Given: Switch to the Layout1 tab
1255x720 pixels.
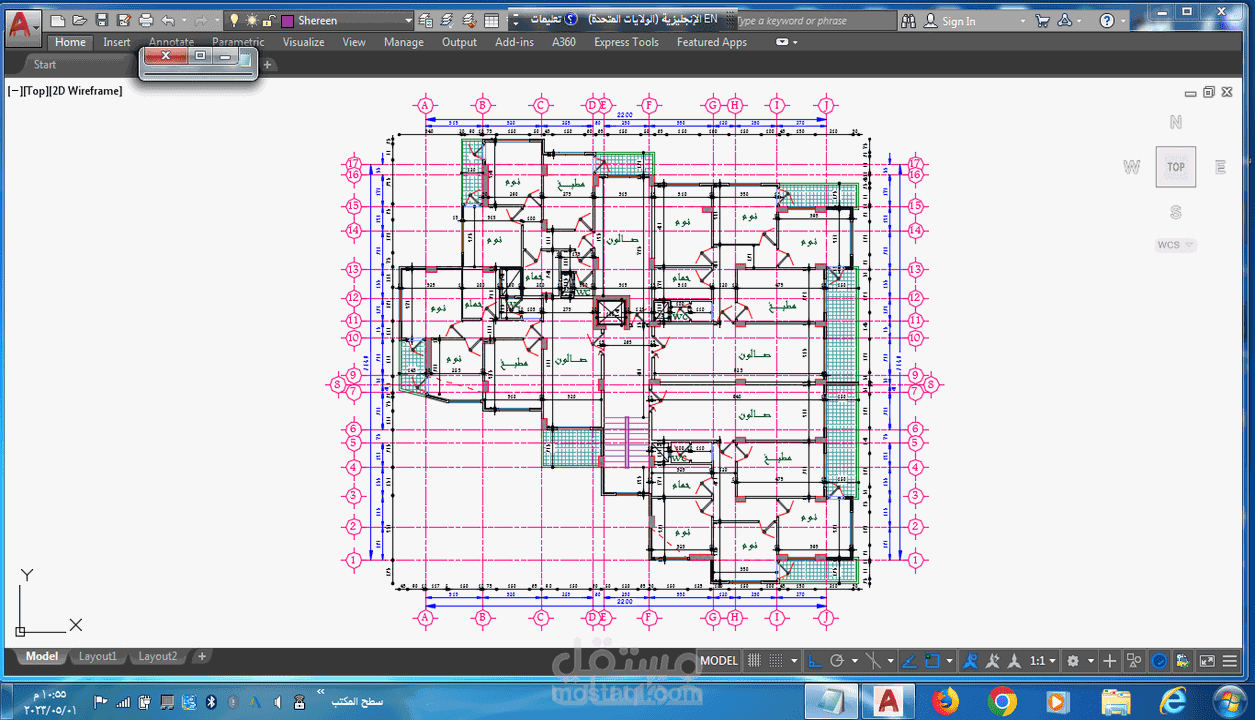Looking at the screenshot, I should click(98, 657).
